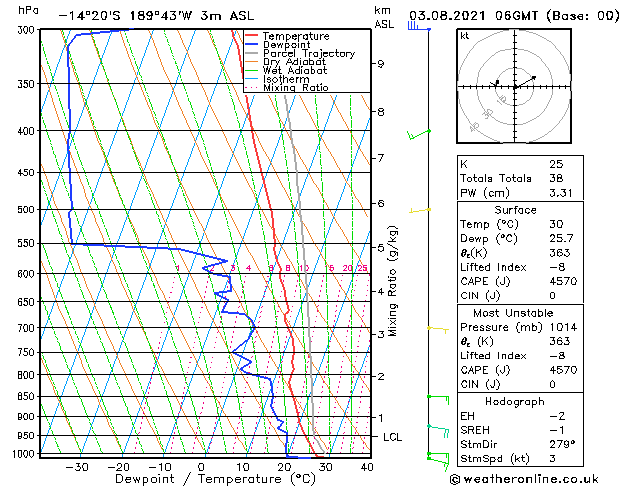The image size is (629, 486).
Task: Select the yellow wind barb at 500 hPa
Action: [x=419, y=210]
